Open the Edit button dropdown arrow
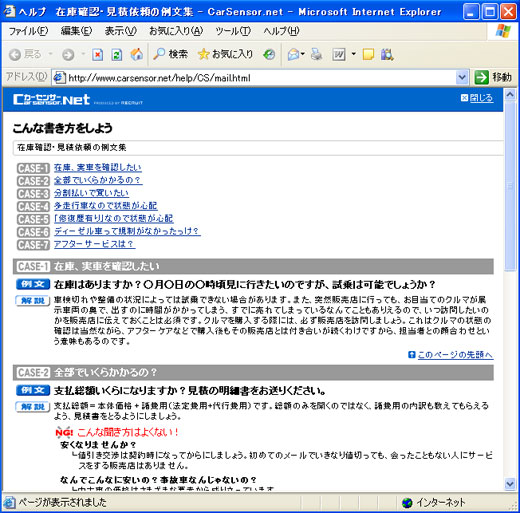The image size is (520, 513). click(x=353, y=54)
